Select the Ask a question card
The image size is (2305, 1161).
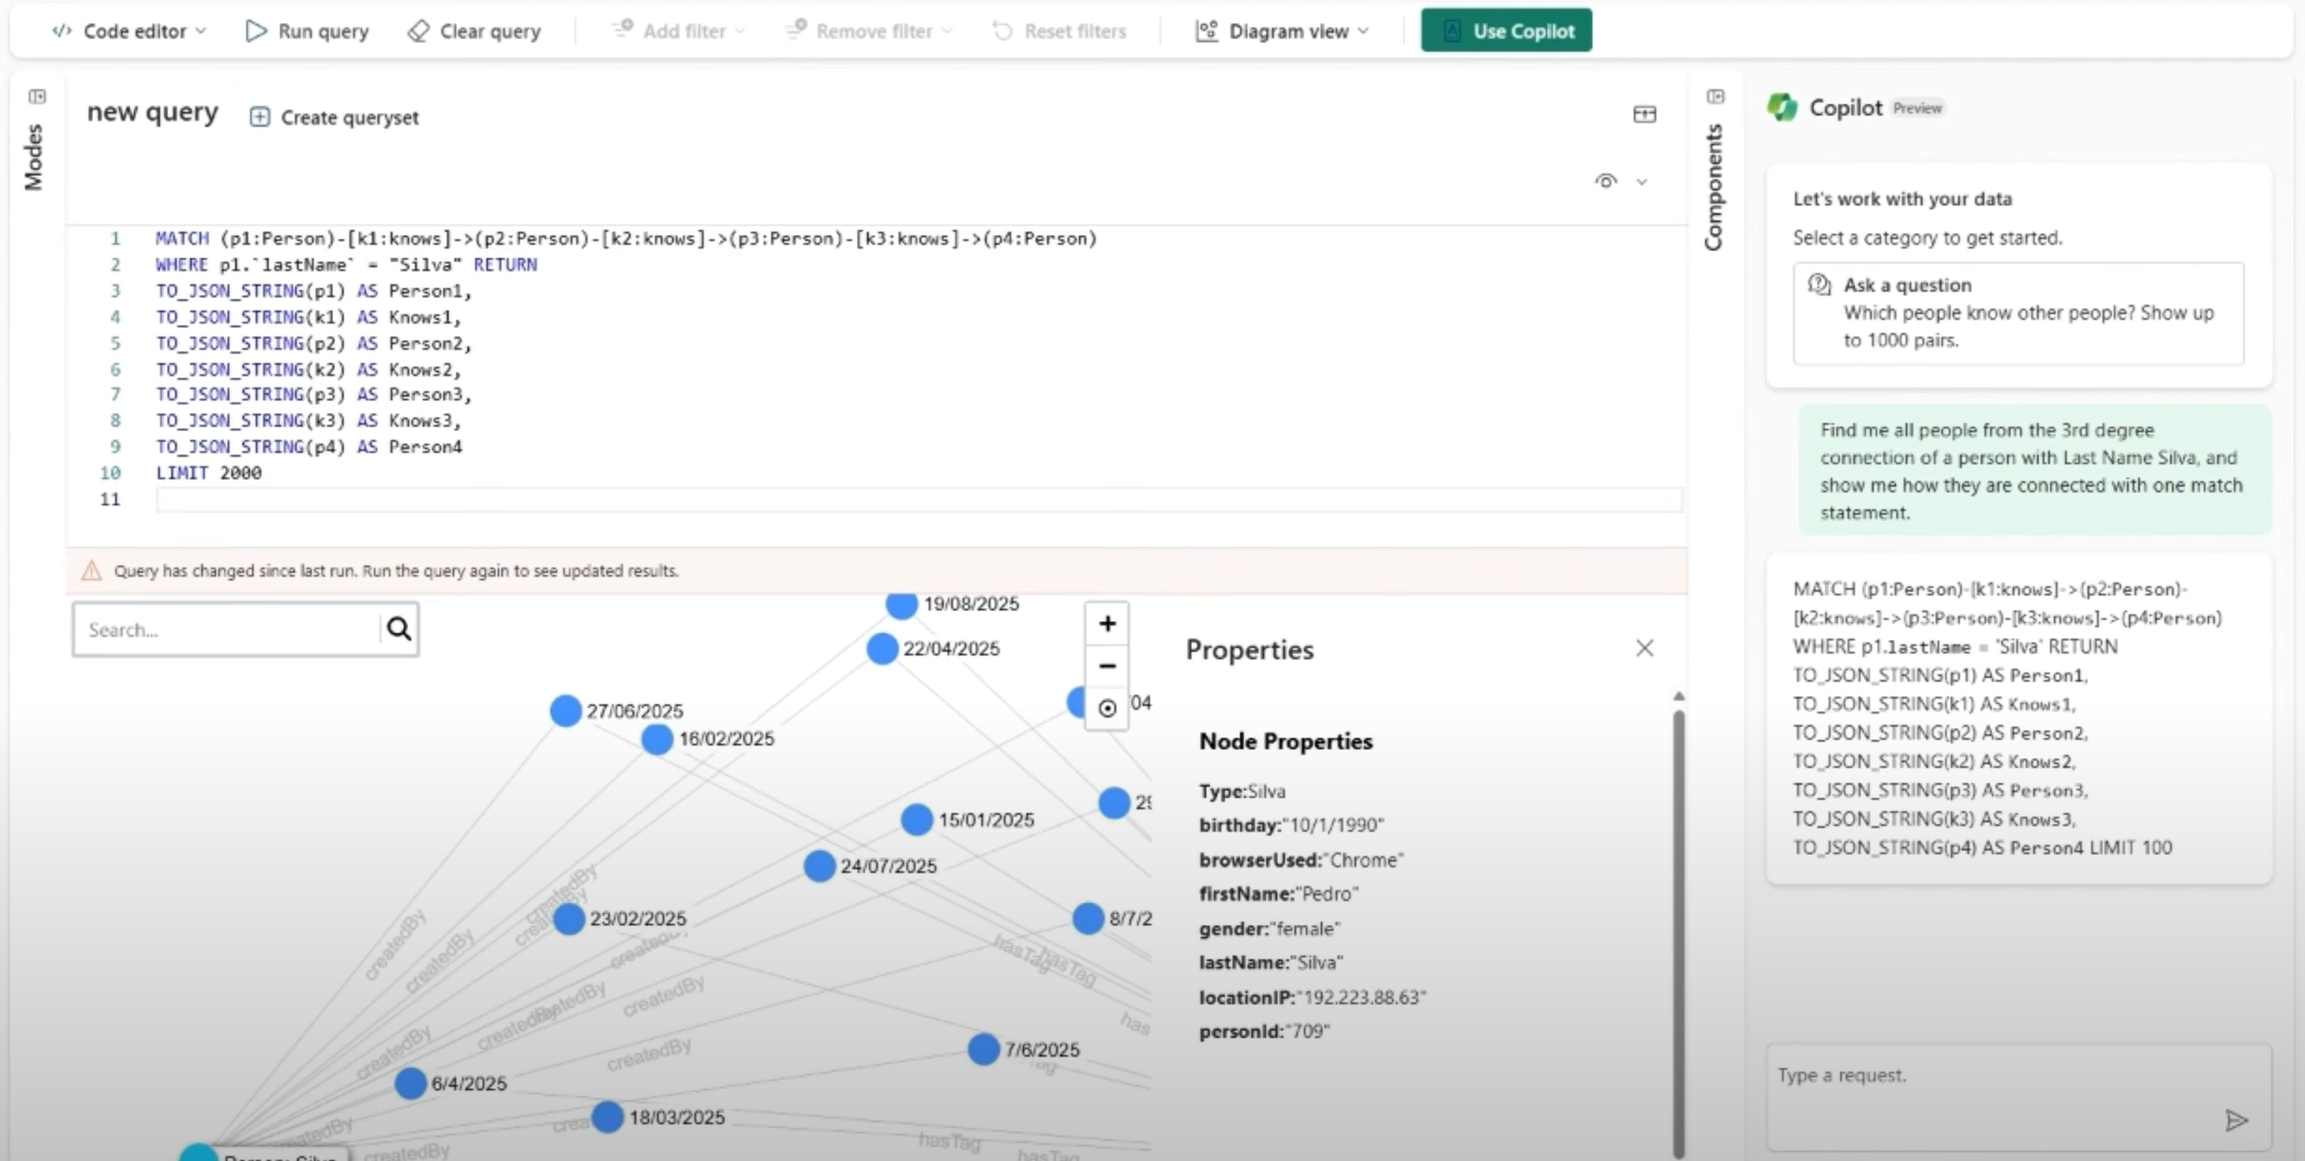pyautogui.click(x=2018, y=313)
